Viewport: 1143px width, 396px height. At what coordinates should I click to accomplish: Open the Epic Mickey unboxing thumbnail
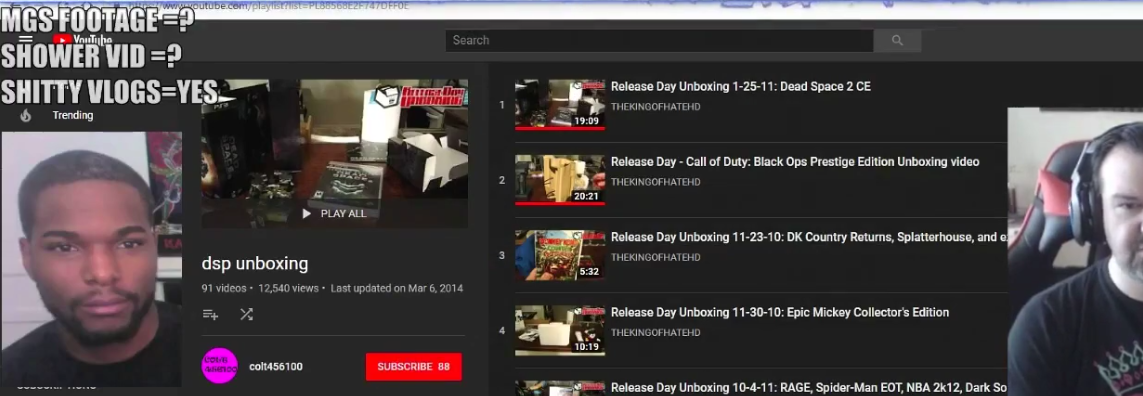pos(560,330)
